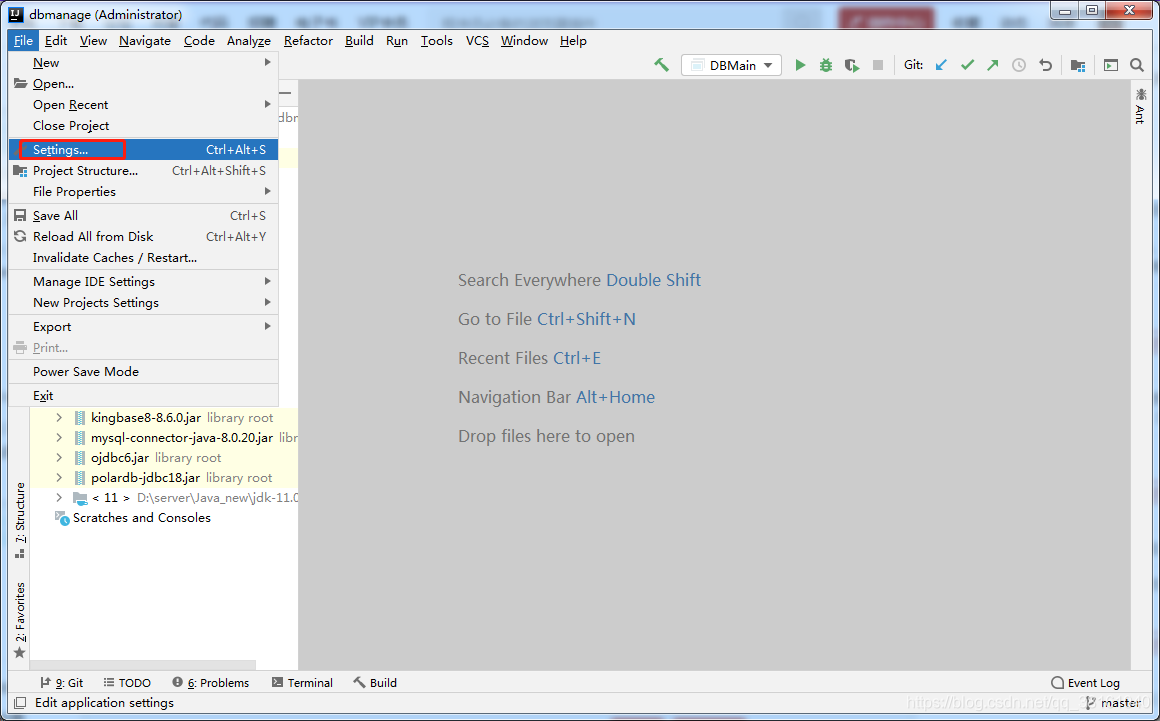This screenshot has width=1160, height=721.
Task: Select Reload All from Disk
Action: [x=144, y=237]
